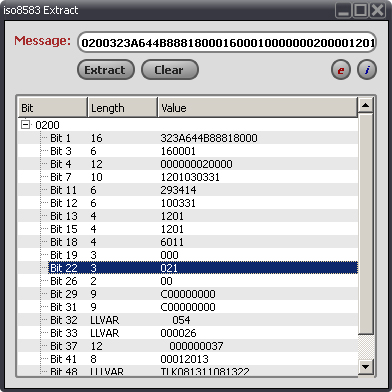392x392 pixels.
Task: Select the Bit 11 row
Action: [188, 190]
